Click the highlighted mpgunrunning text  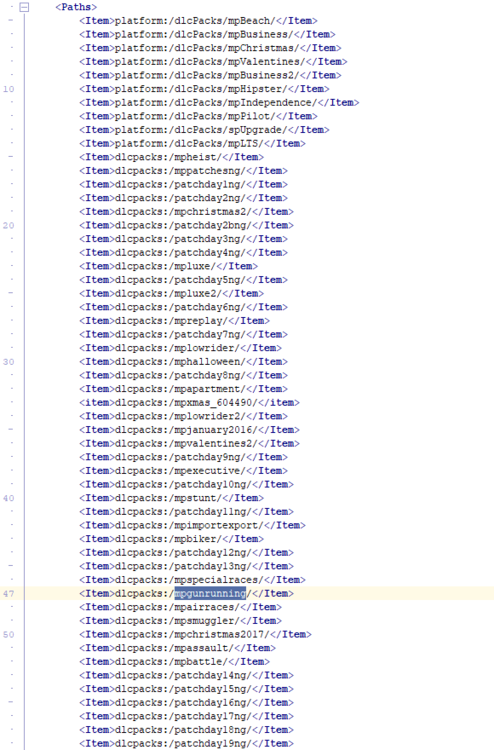[210, 593]
